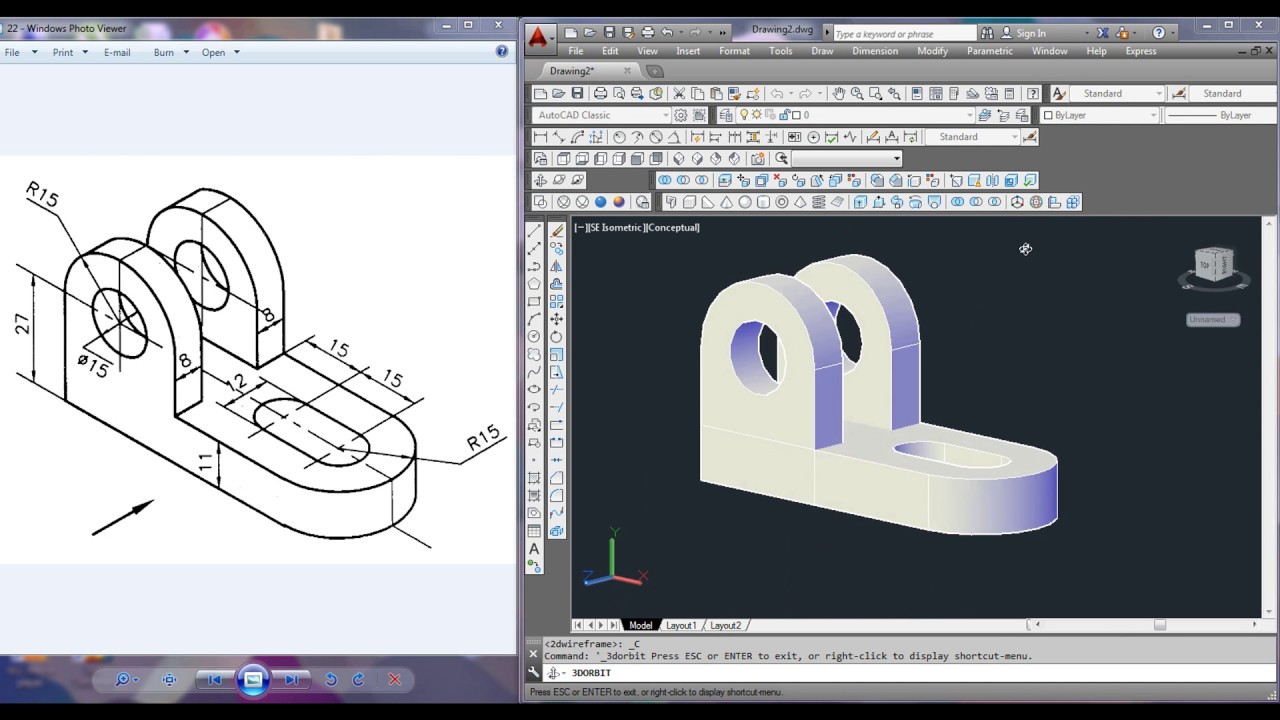Choose the Move tool in Modify toolbar
Viewport: 1280px width, 720px height.
pyautogui.click(x=557, y=319)
